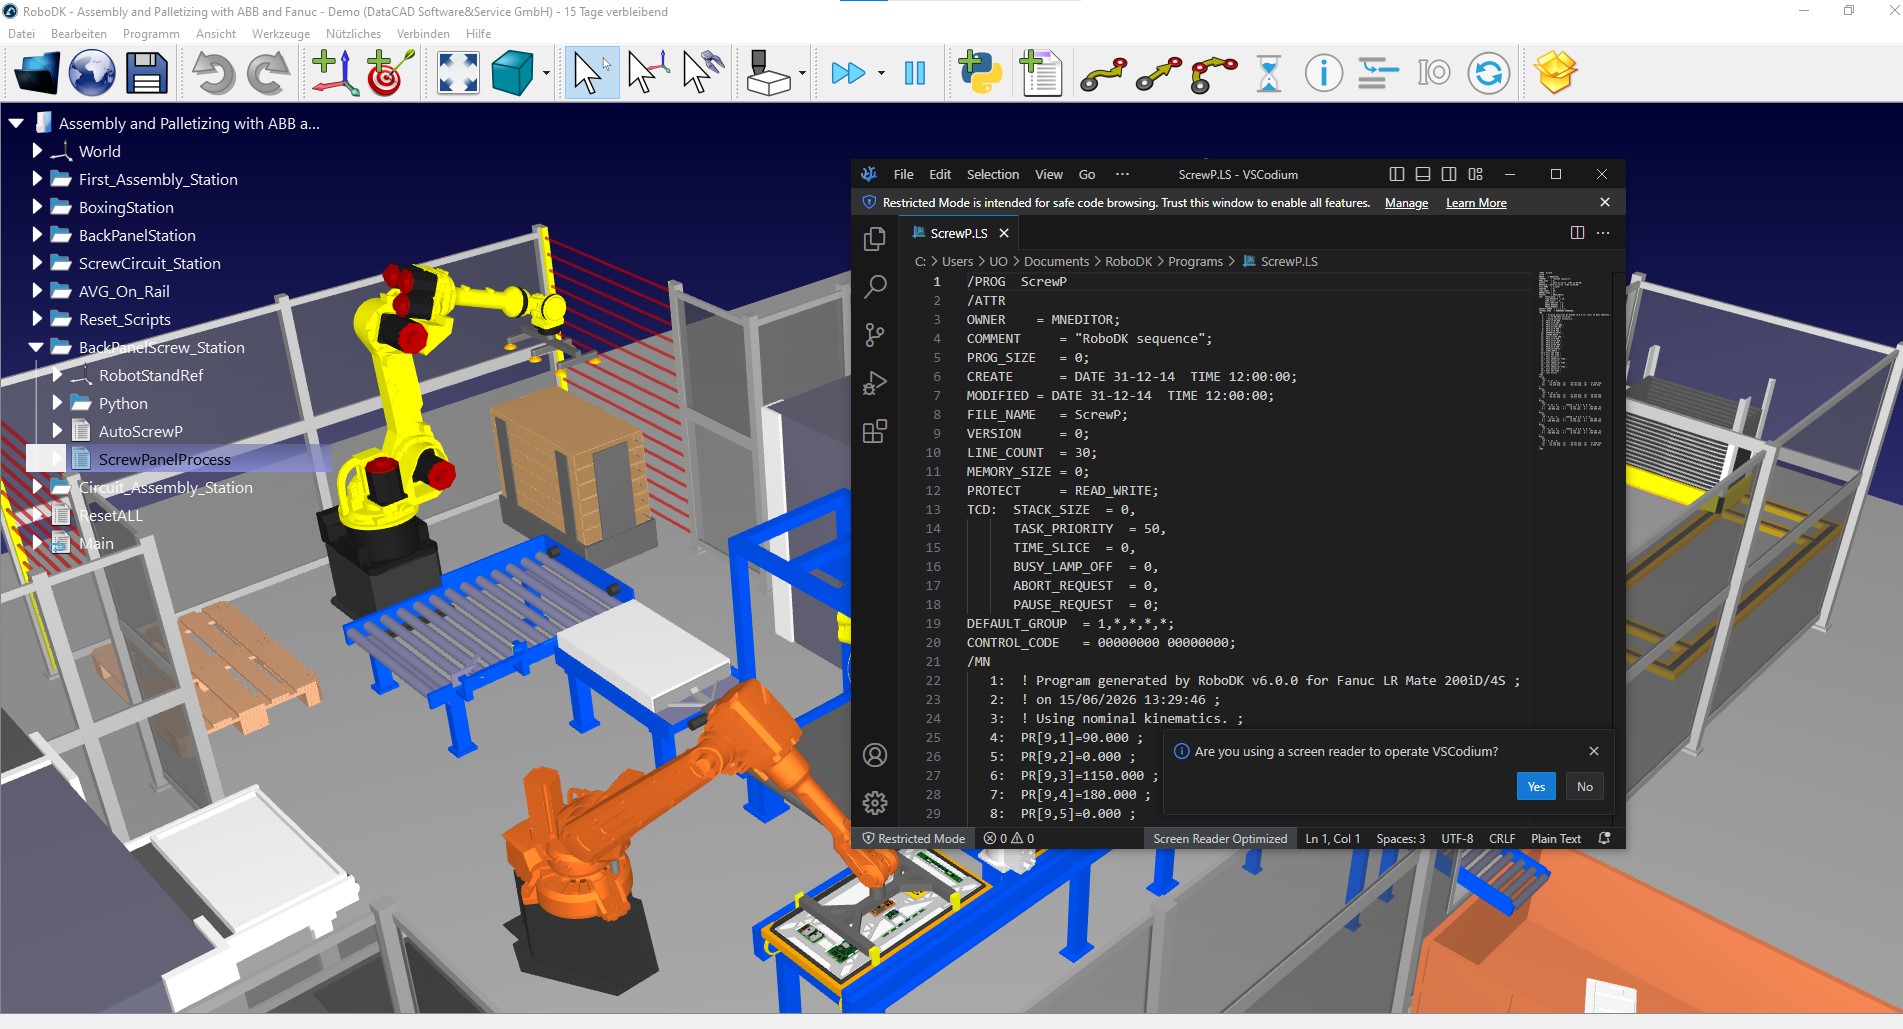
Task: Answer No to the screen reader prompt
Action: click(x=1585, y=787)
